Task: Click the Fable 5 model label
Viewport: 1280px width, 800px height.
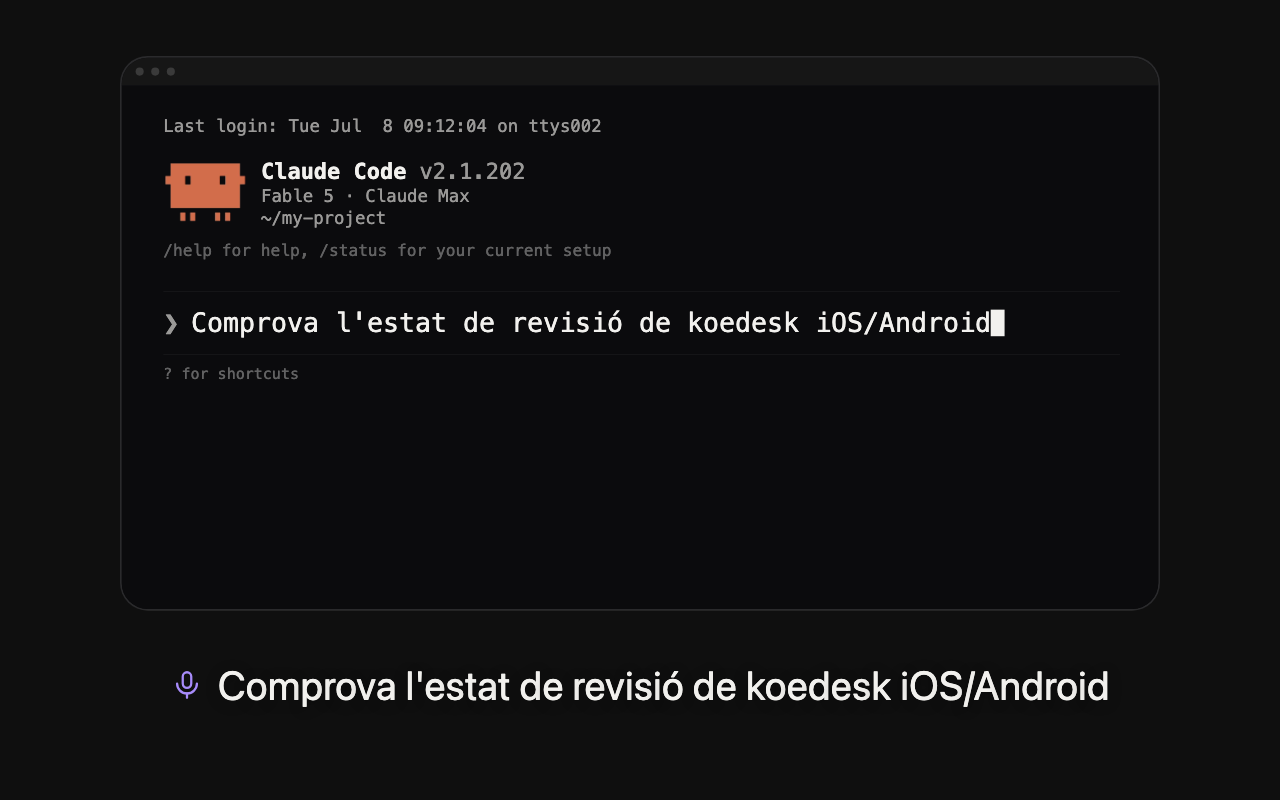Action: click(297, 196)
